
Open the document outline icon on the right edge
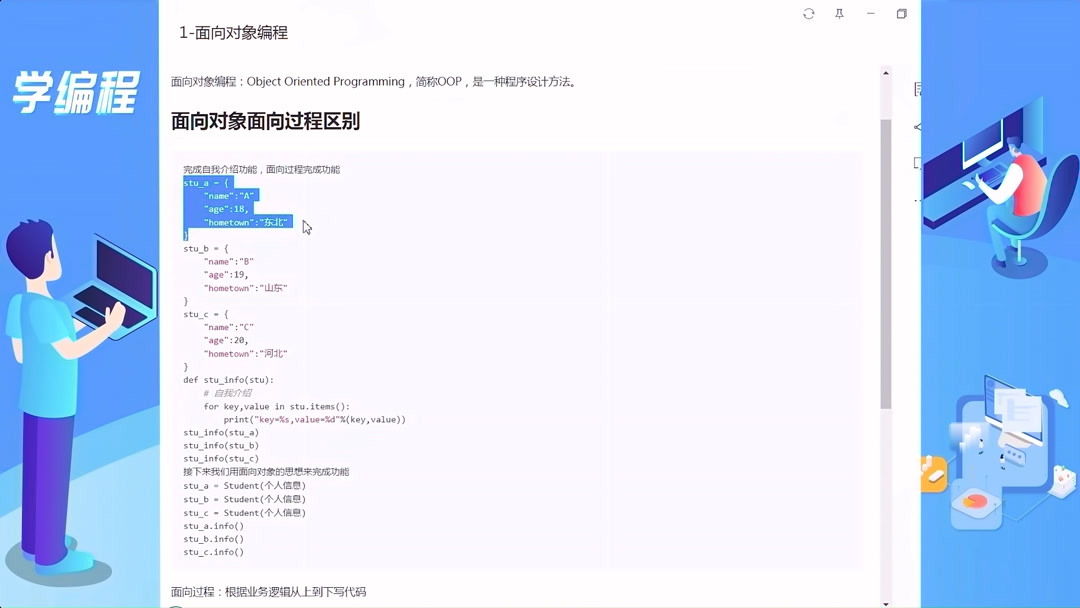click(x=916, y=90)
